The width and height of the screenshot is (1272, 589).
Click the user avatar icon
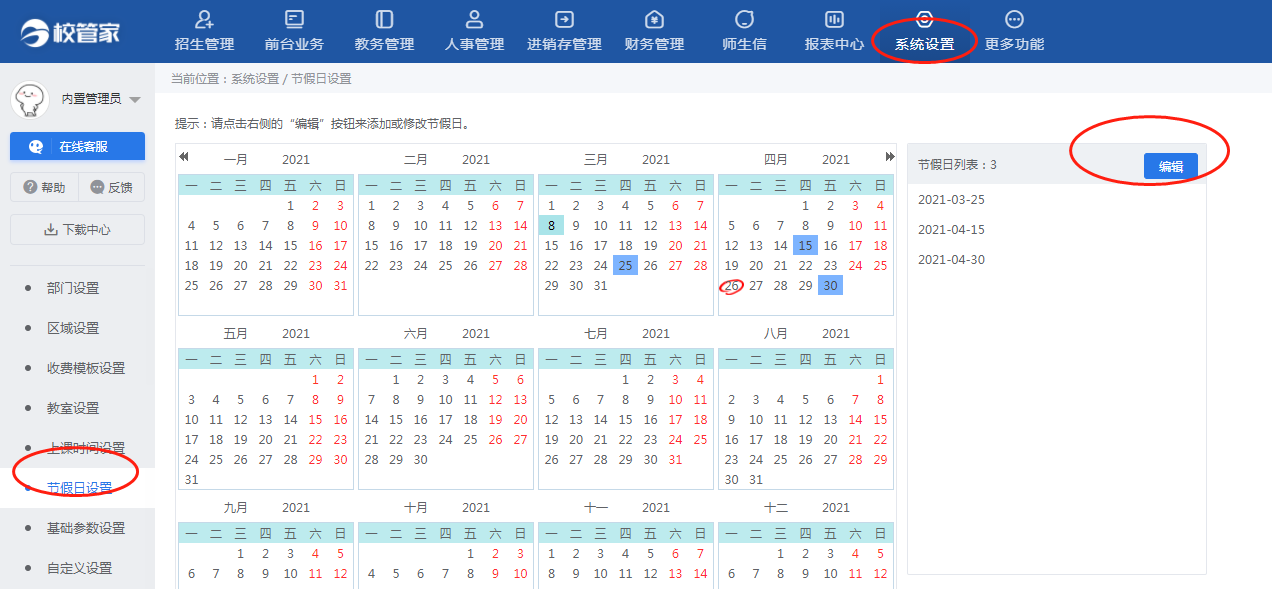(x=30, y=98)
